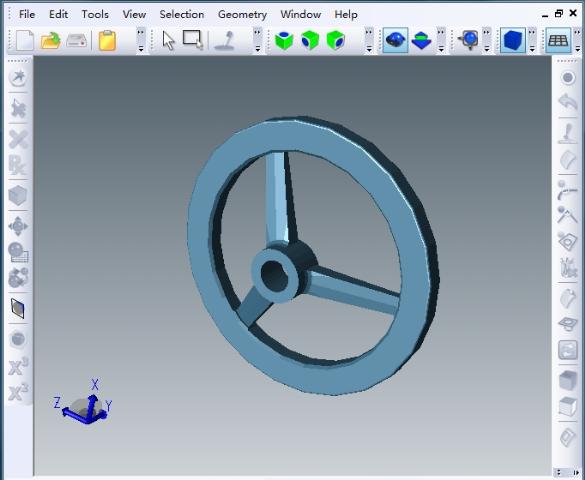Open a file with the folder icon
This screenshot has width=585, height=480.
click(50, 40)
